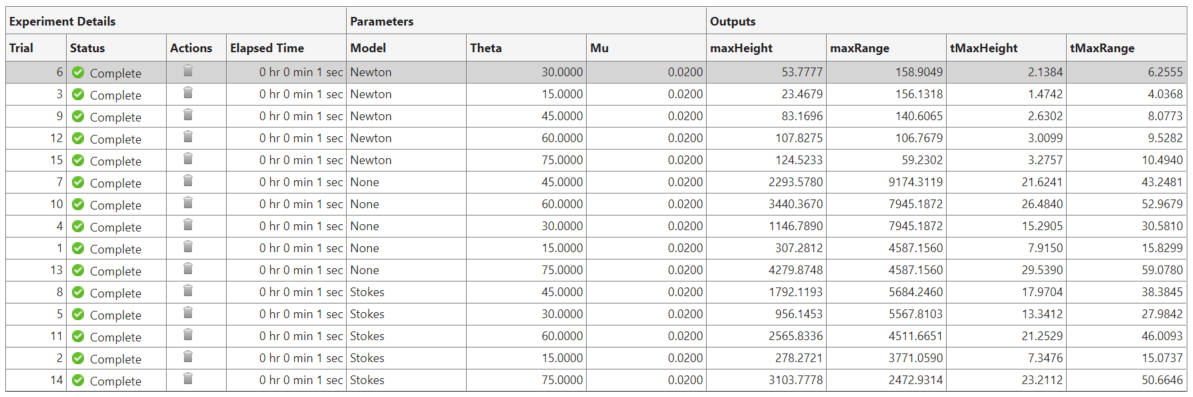Image resolution: width=1193 pixels, height=397 pixels.
Task: Remove trial 8 using its trash icon
Action: (x=188, y=292)
